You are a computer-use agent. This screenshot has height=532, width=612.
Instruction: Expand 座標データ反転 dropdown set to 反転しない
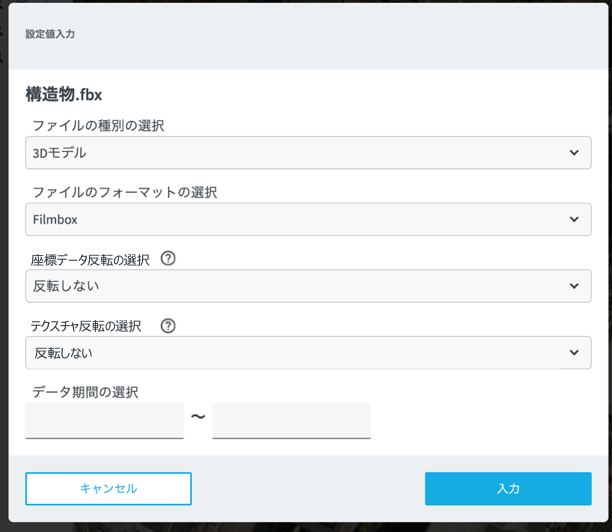(300, 286)
